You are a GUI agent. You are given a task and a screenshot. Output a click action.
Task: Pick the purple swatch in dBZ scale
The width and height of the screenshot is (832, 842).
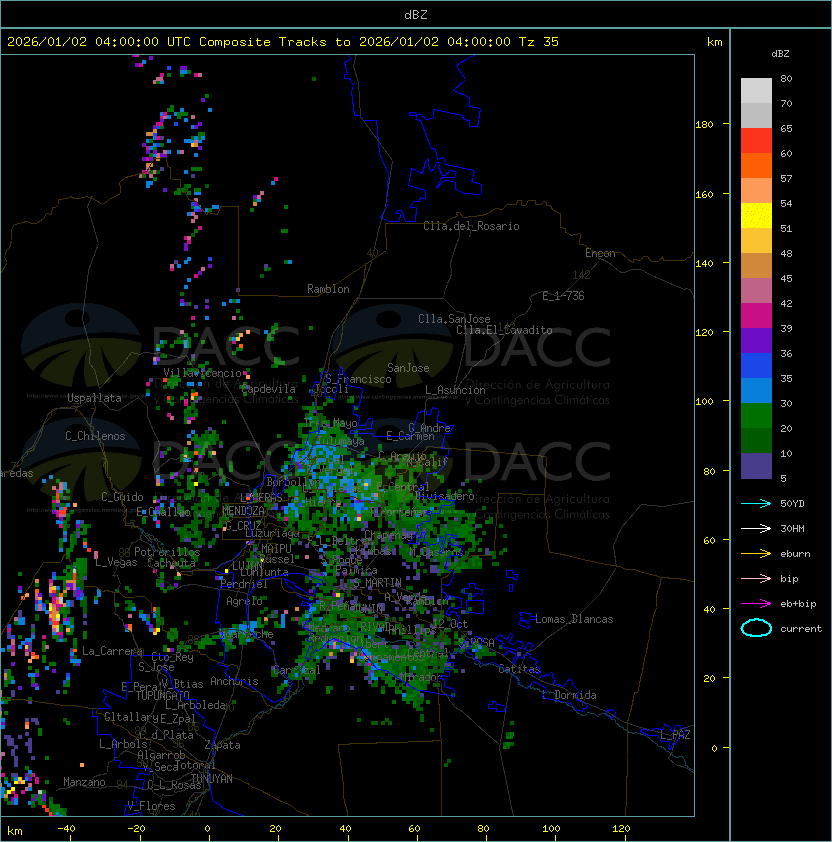[756, 341]
